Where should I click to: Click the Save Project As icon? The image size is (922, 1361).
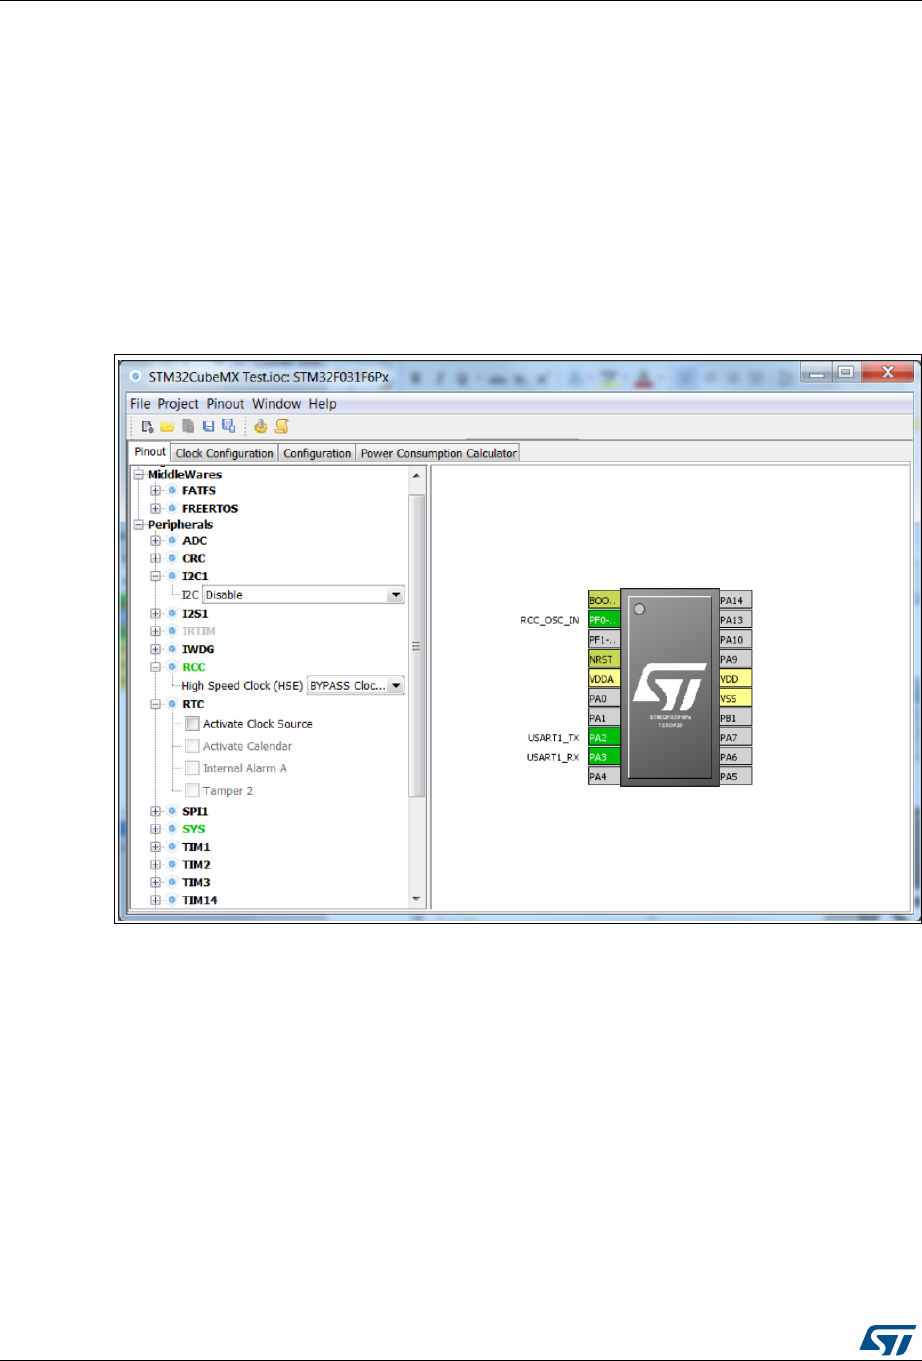tap(228, 426)
